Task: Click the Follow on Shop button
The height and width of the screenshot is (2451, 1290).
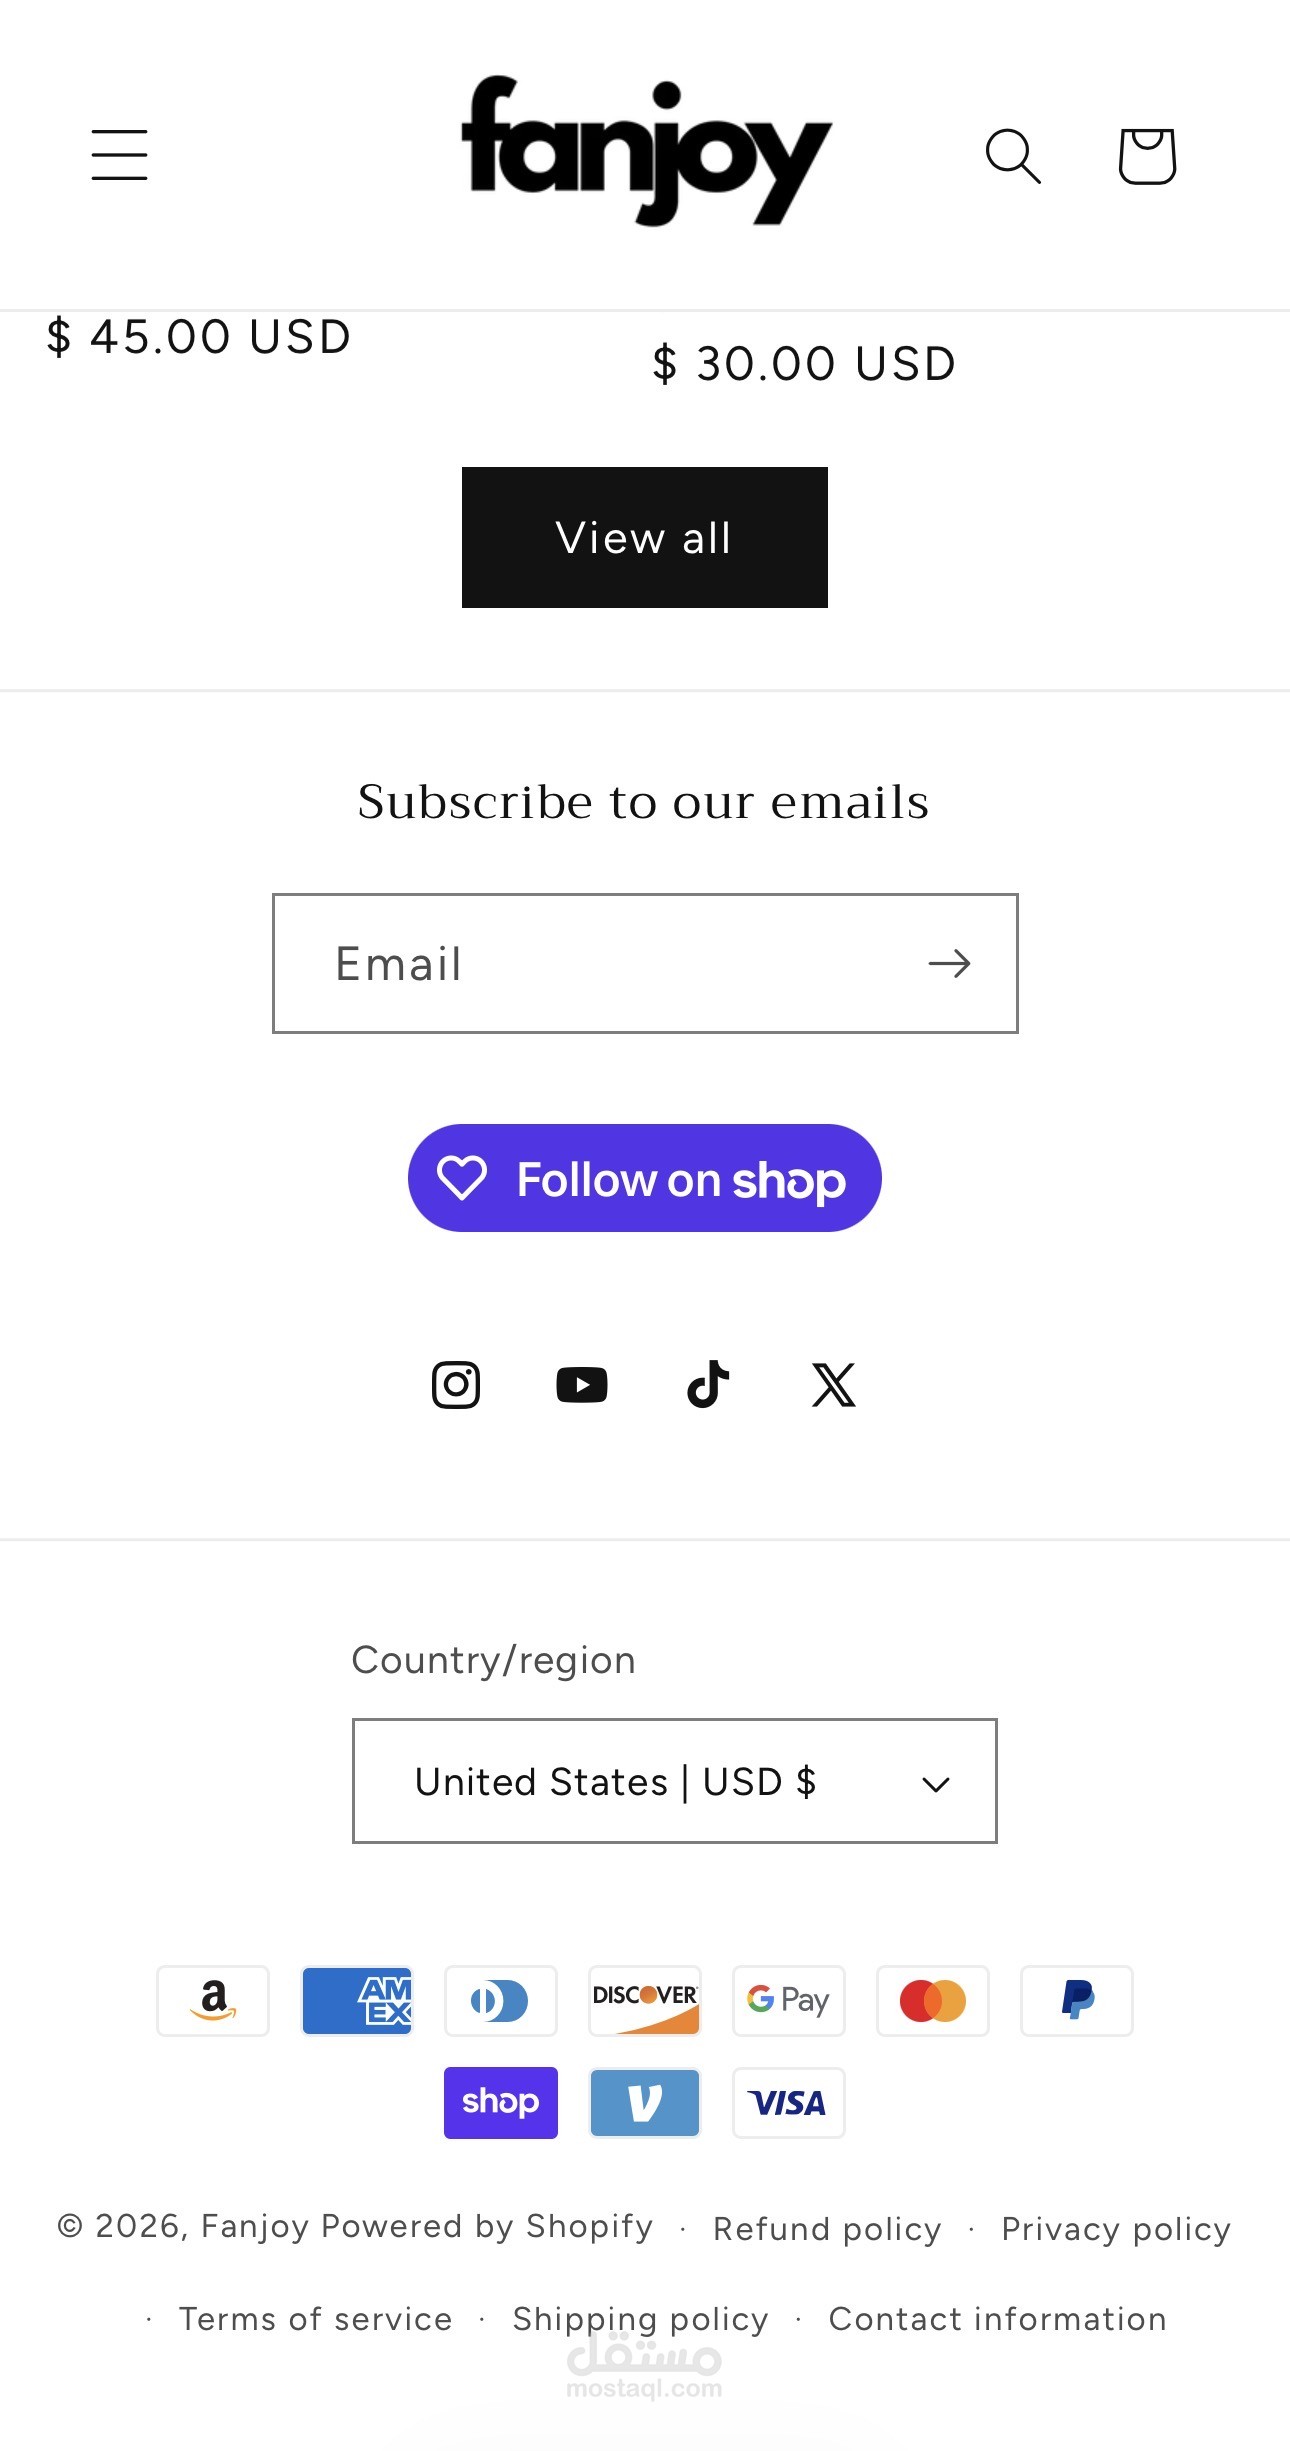Action: (644, 1178)
